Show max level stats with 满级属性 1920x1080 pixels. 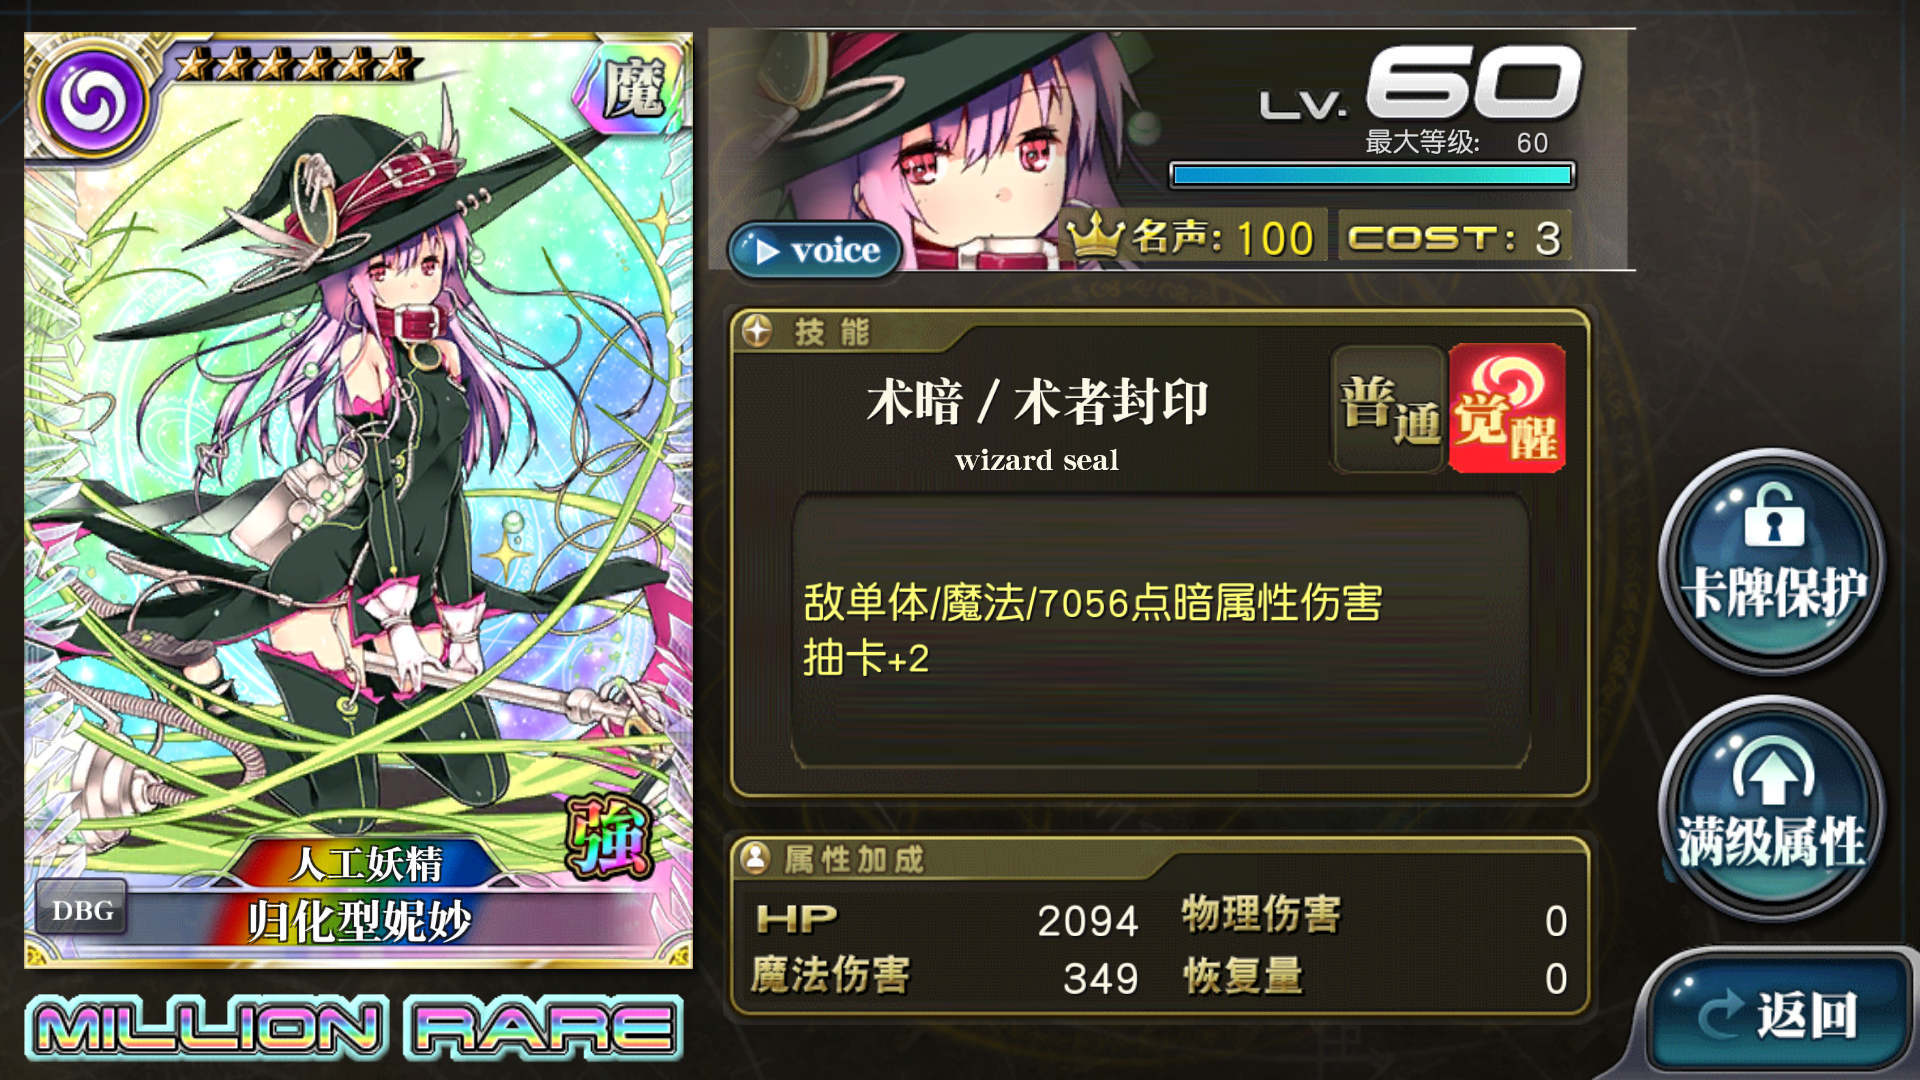point(1773,808)
